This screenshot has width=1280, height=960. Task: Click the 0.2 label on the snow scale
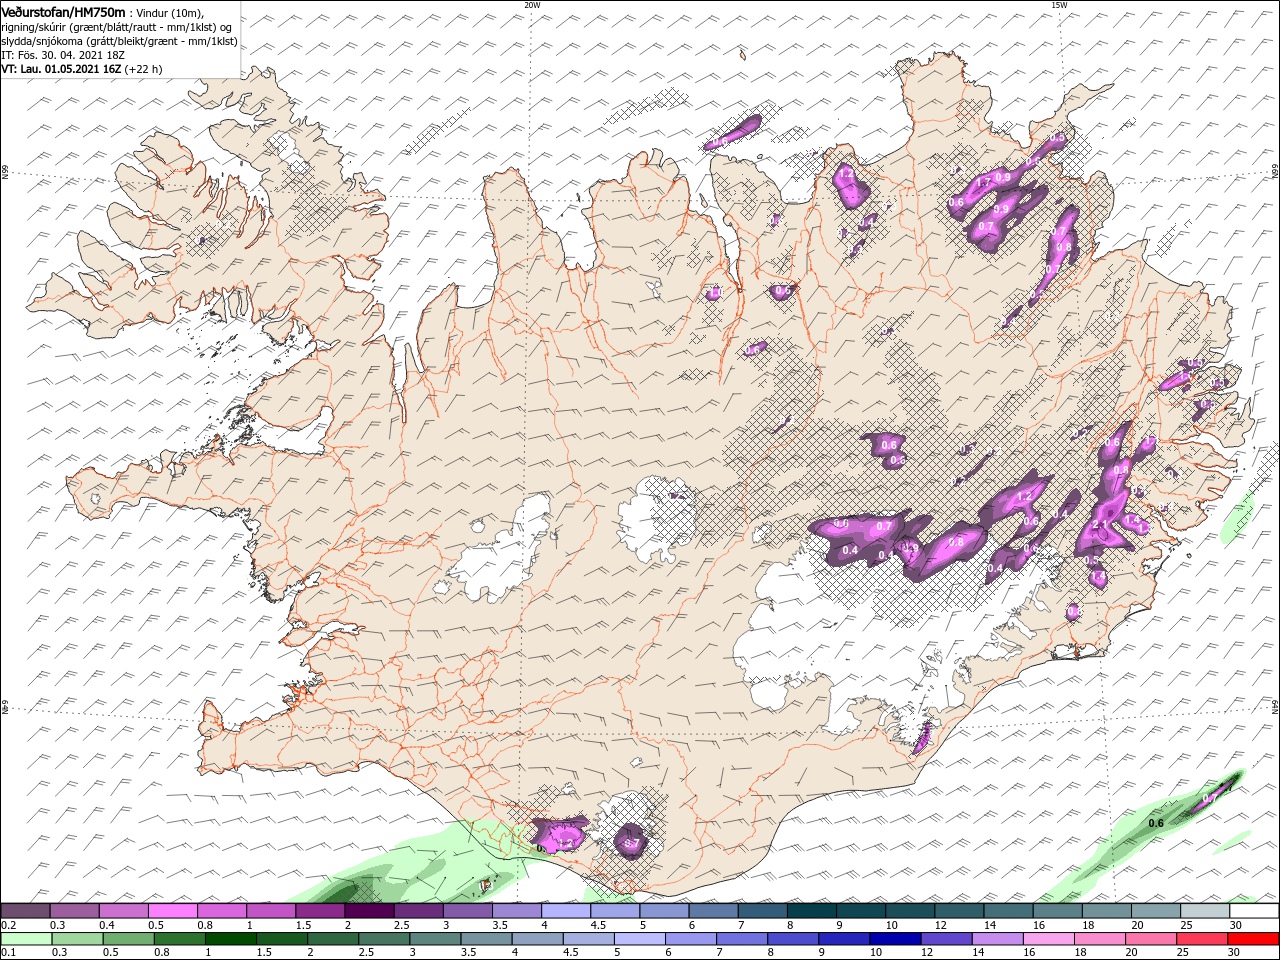(x=8, y=925)
